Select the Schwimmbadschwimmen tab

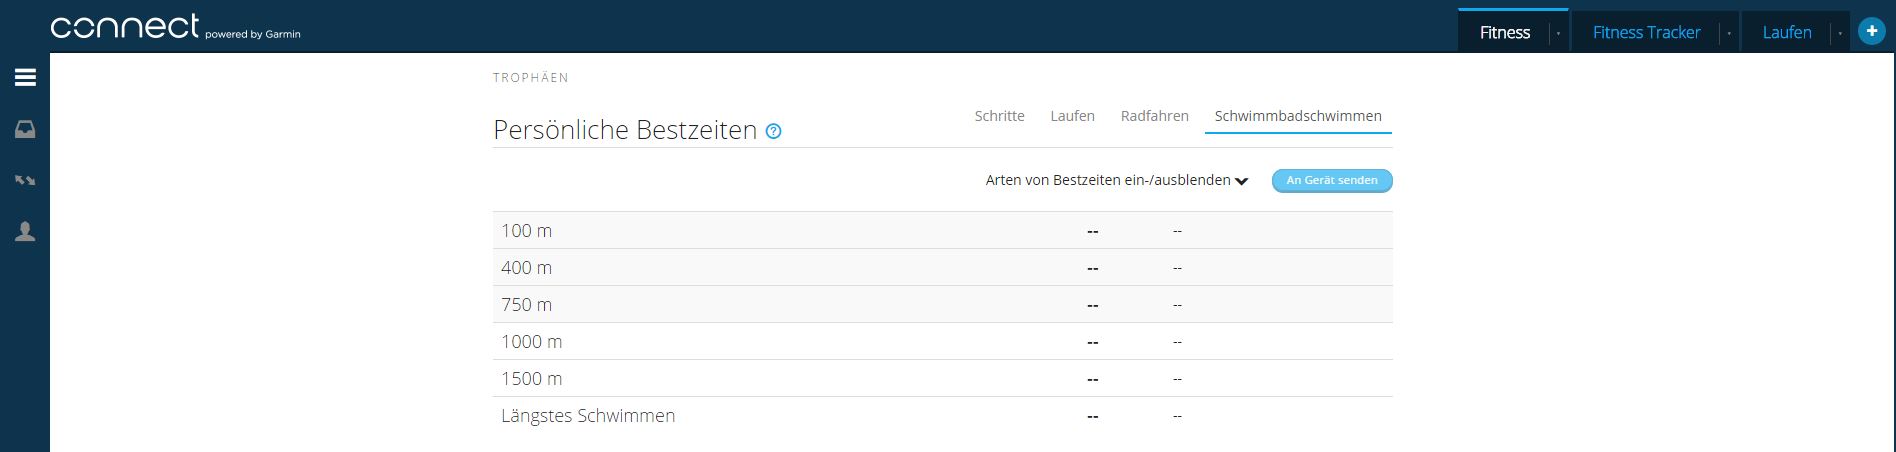(x=1298, y=116)
